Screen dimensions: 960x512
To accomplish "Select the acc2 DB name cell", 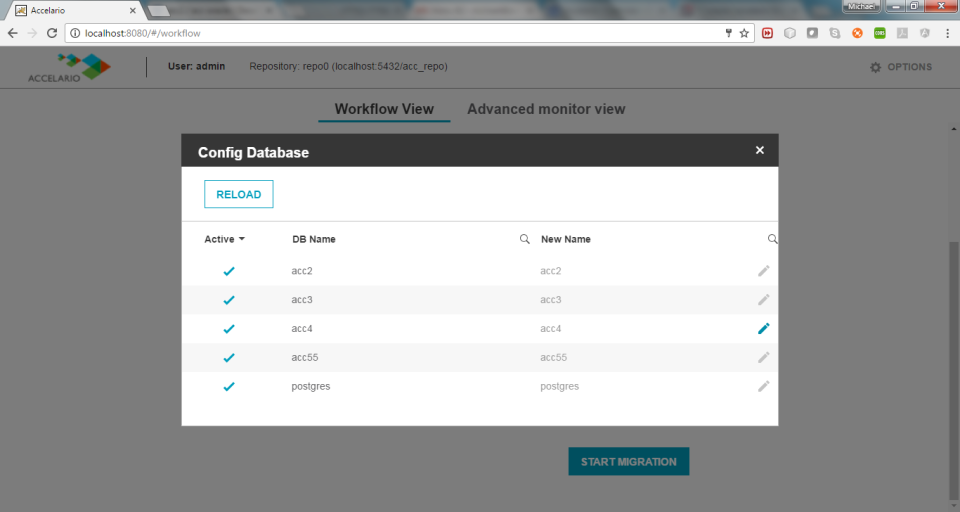I will tap(302, 271).
